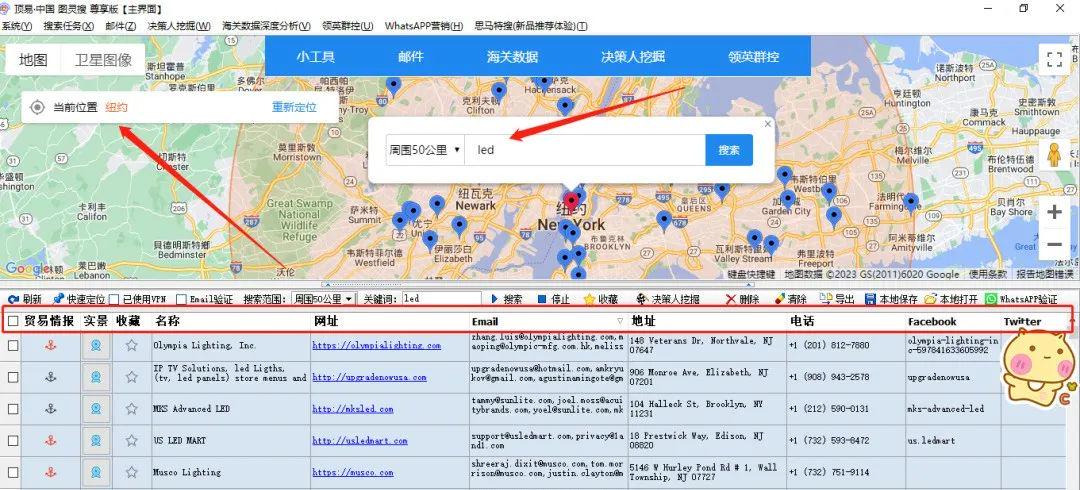
Task: Check the MKS Advanced LED row checkbox
Action: point(13,409)
